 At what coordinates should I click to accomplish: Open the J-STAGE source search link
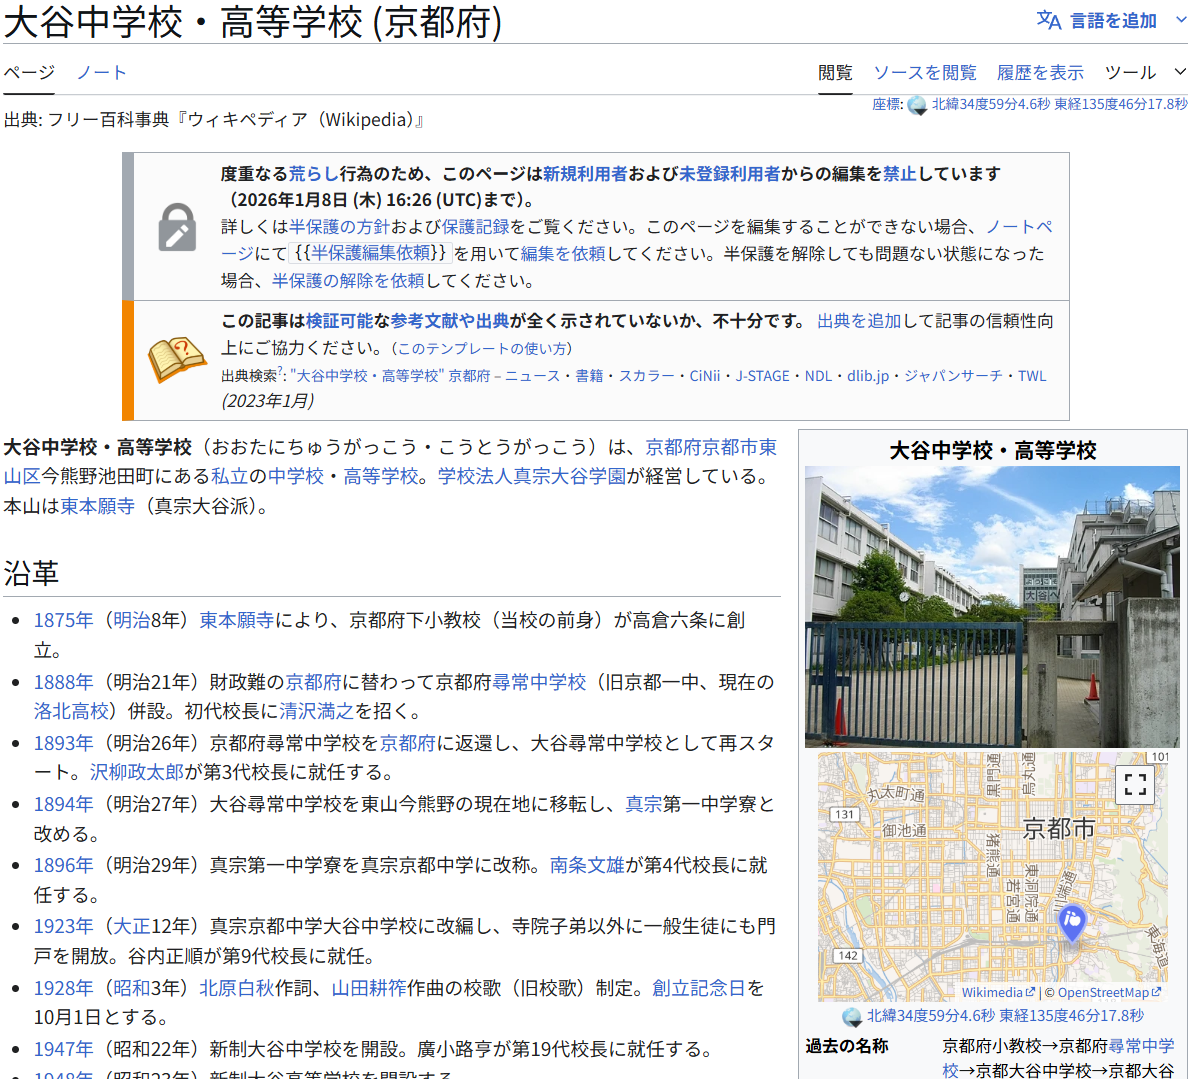762,376
